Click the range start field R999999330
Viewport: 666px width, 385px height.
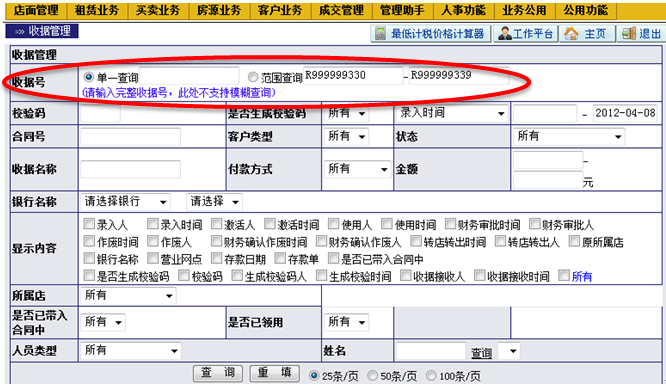[x=353, y=76]
